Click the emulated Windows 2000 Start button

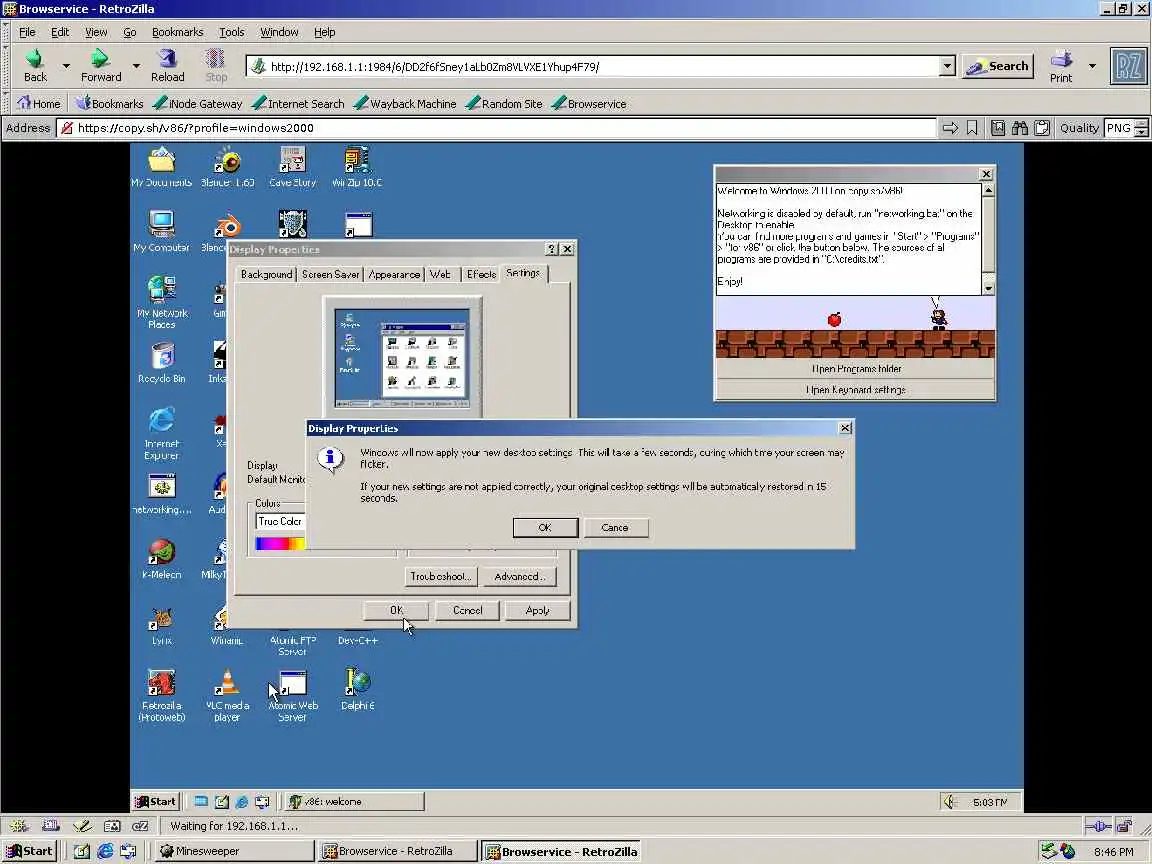point(155,802)
